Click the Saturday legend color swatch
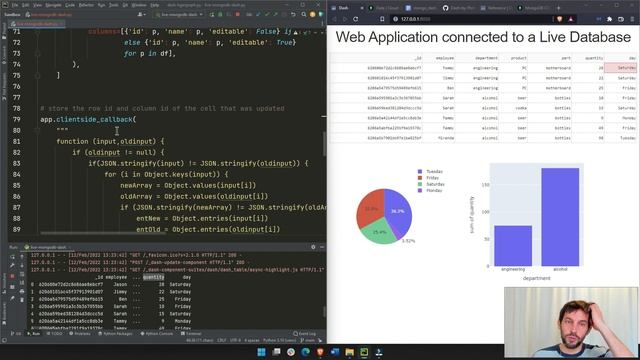 pyautogui.click(x=420, y=184)
